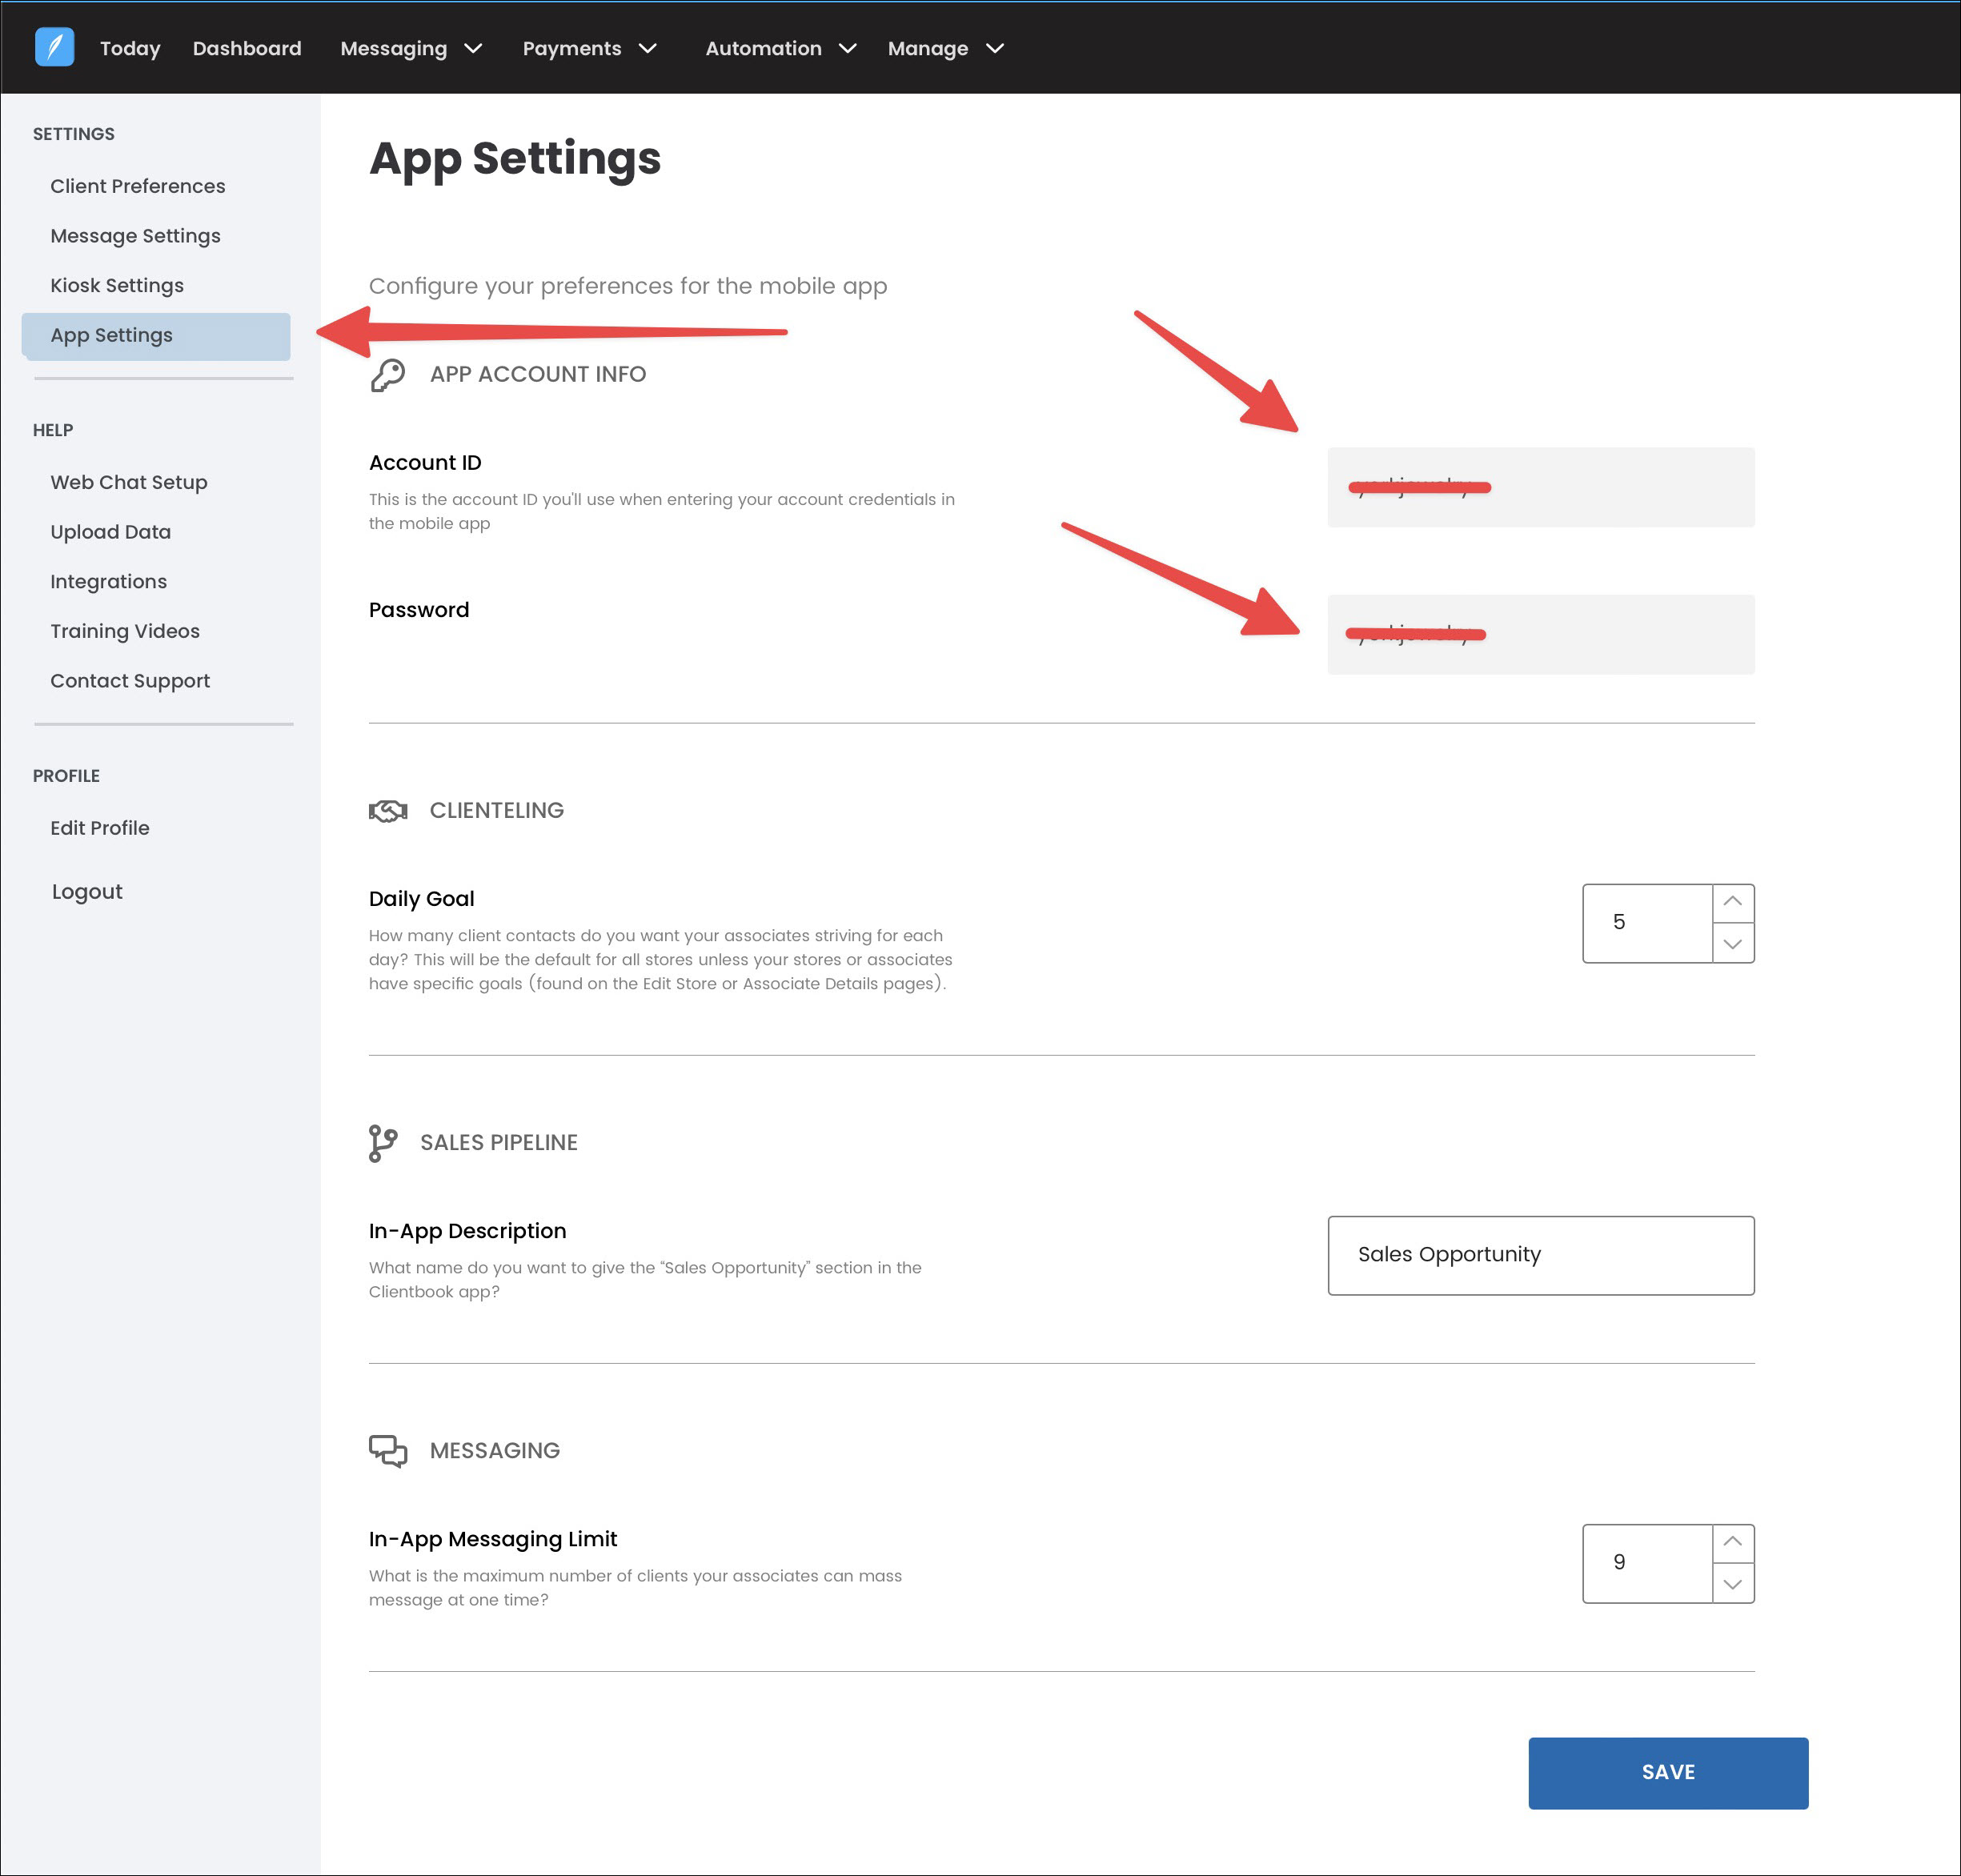Click the chat bubbles icon by Messaging section
Viewport: 1961px width, 1876px height.
tap(389, 1450)
